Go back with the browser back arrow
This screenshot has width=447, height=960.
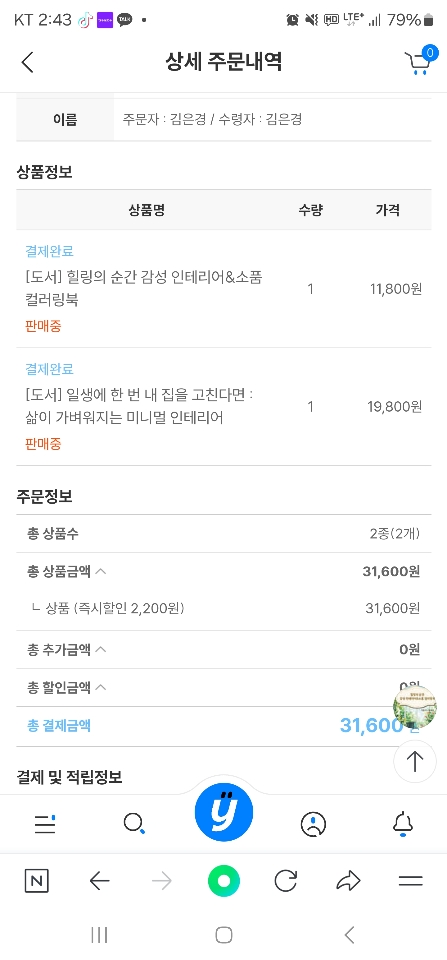[x=99, y=881]
